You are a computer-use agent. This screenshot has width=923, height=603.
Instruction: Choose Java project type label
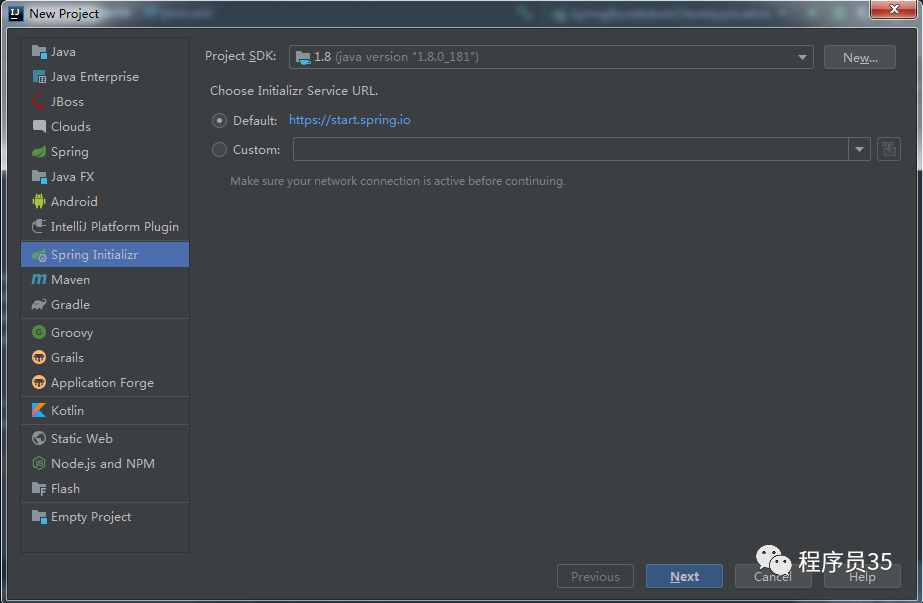pyautogui.click(x=63, y=52)
